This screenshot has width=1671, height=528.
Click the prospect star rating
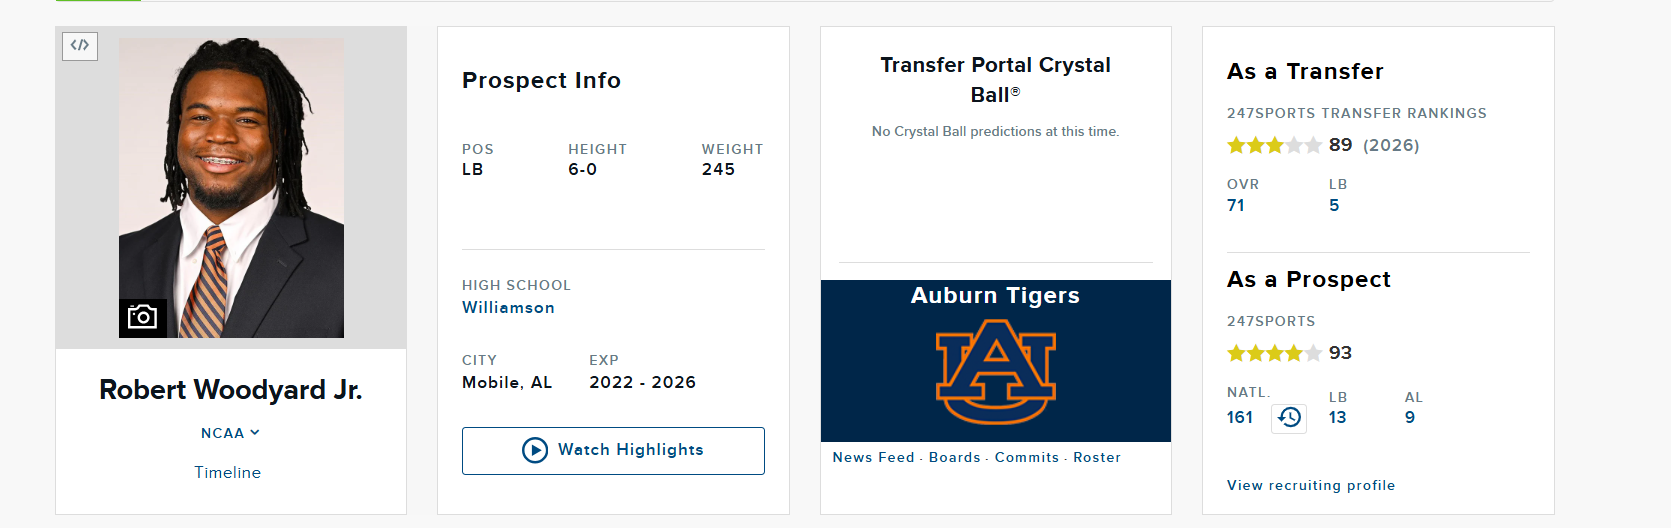pos(1274,353)
